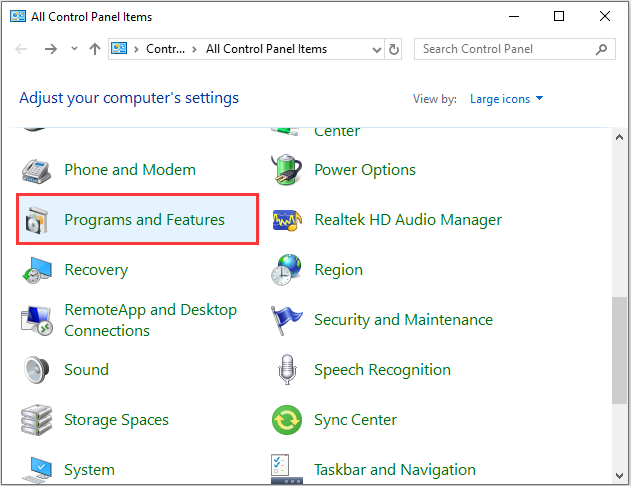Open the Recovery link
The image size is (631, 486).
pos(96,270)
